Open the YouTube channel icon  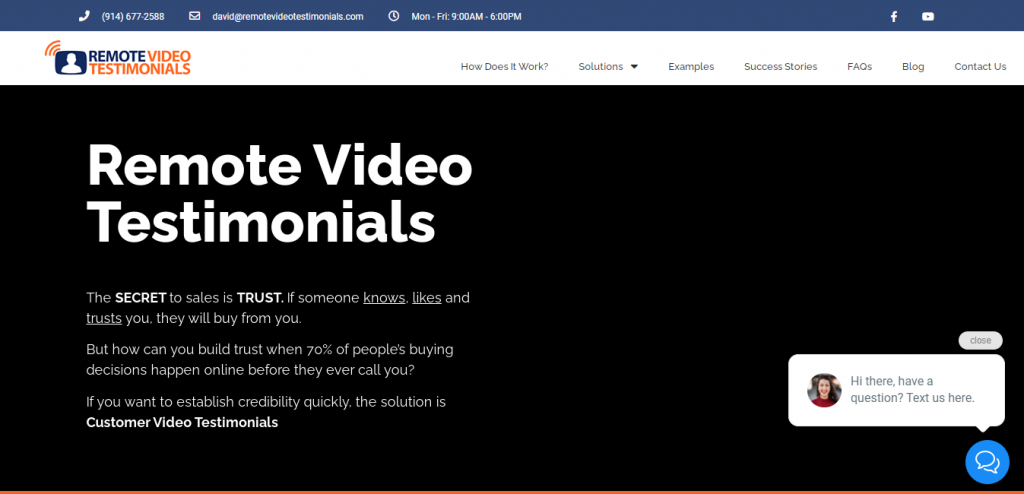coord(928,16)
